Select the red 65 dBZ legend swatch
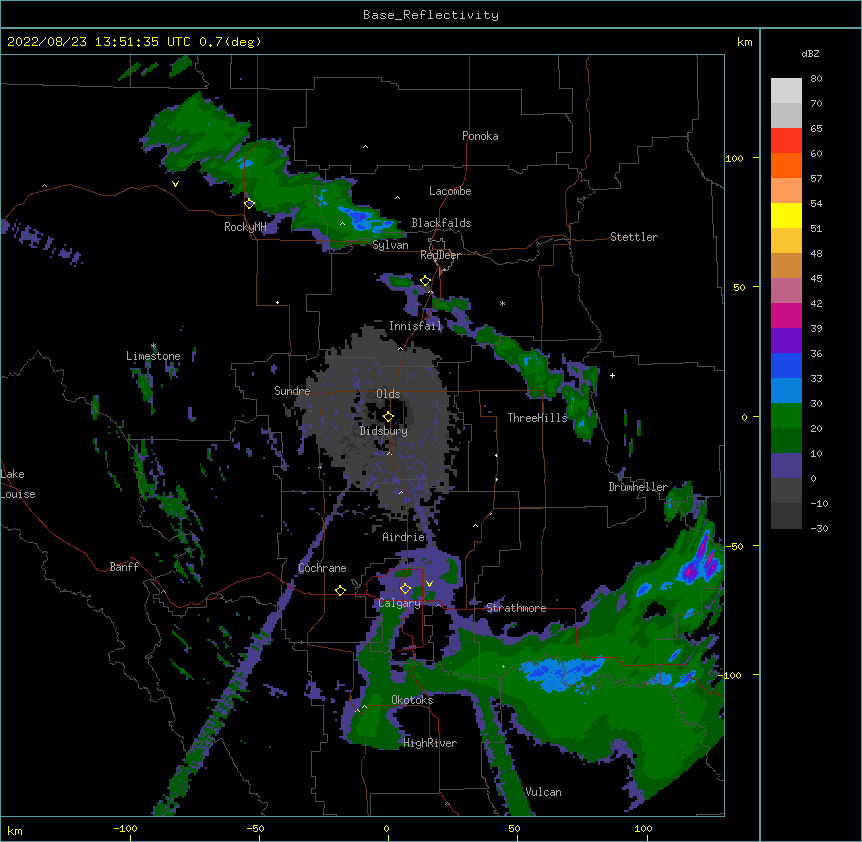Viewport: 862px width, 842px height. 786,140
